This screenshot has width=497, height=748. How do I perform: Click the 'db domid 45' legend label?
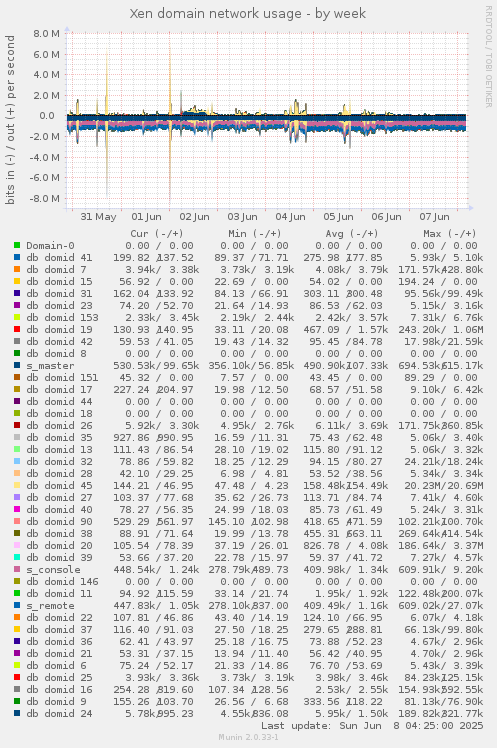59,486
